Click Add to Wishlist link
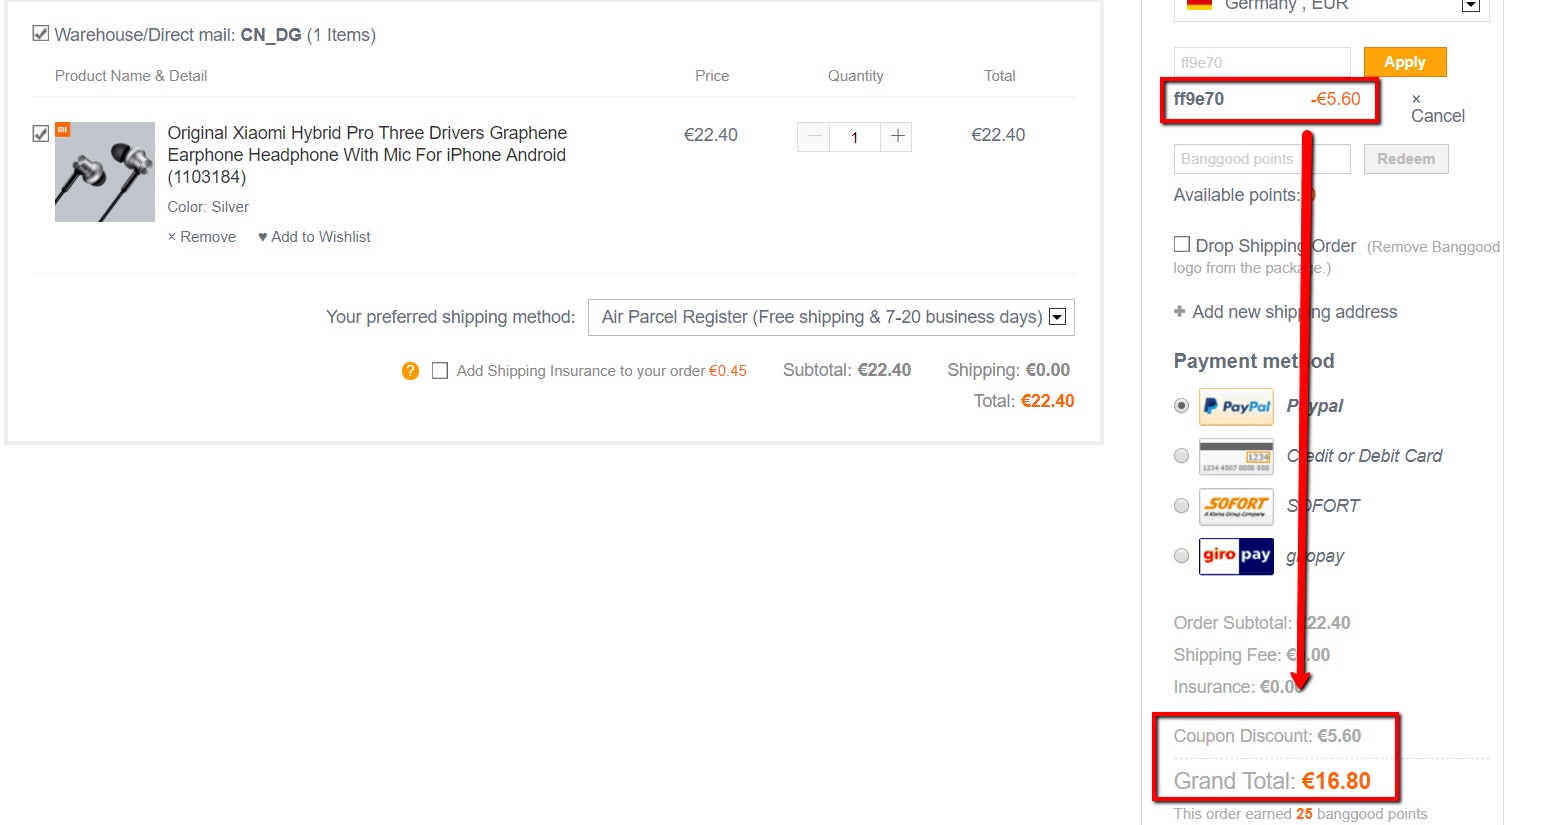Image resolution: width=1544 pixels, height=825 pixels. coord(315,237)
